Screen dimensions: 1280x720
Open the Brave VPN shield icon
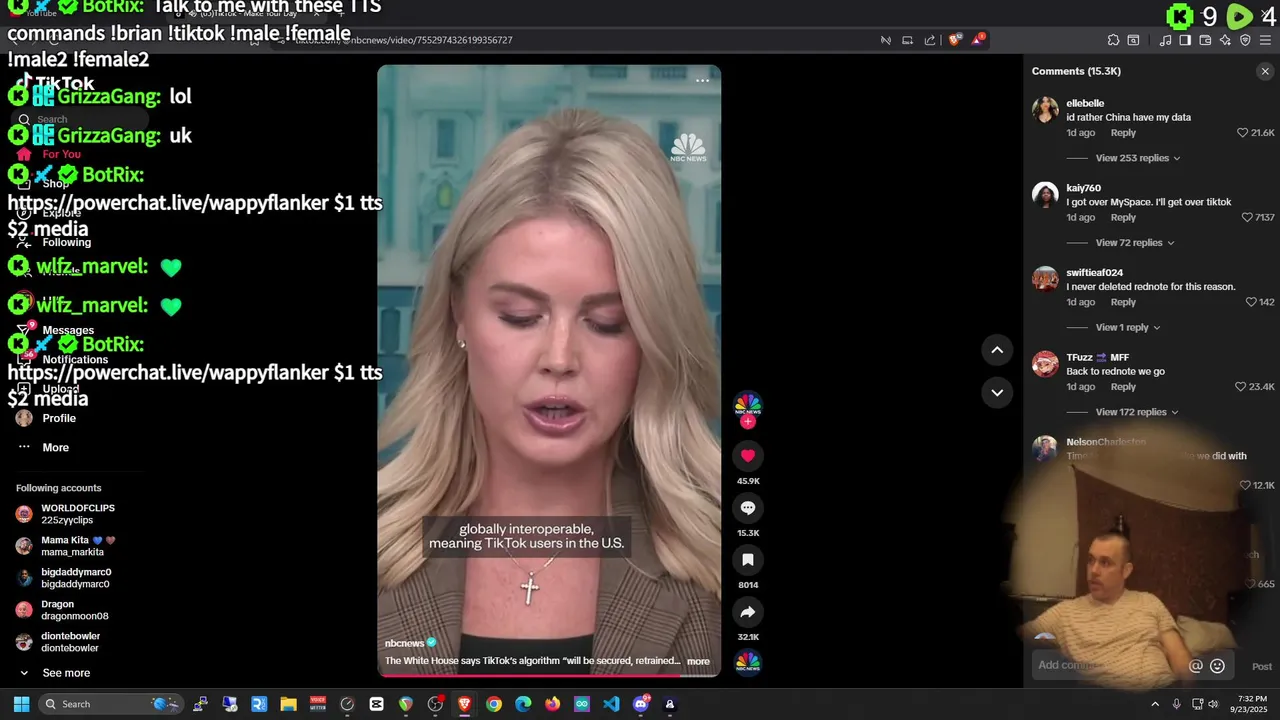pos(1245,40)
